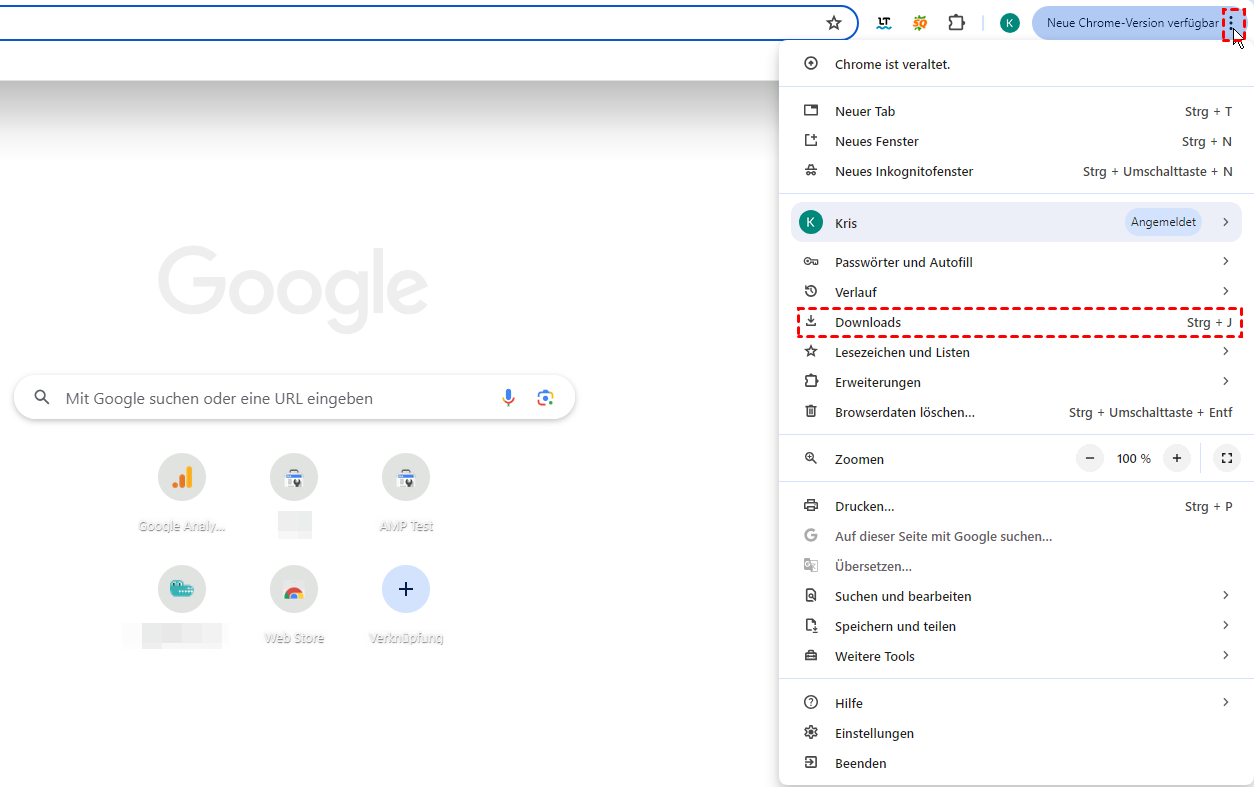Click the Hilfe question mark icon
This screenshot has height=787, width=1254.
tap(811, 703)
